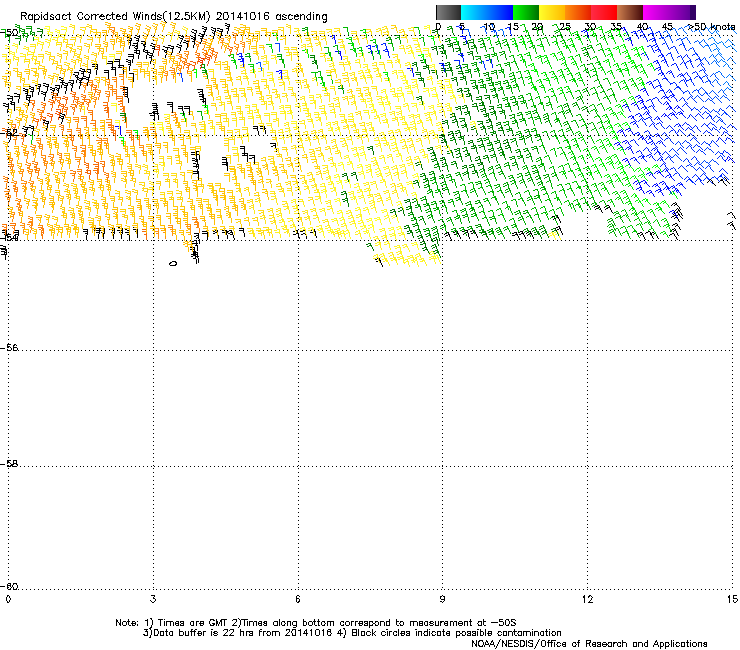Click the legend label '35'
This screenshot has width=740, height=650.
[616, 27]
